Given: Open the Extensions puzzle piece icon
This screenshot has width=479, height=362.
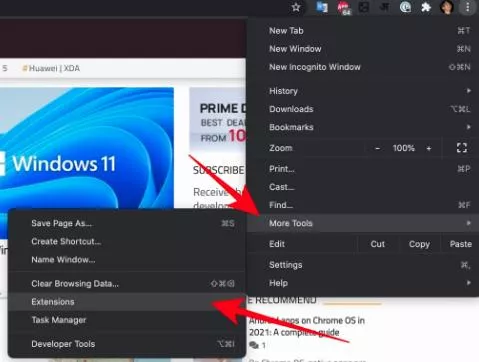Looking at the screenshot, I should (x=426, y=7).
